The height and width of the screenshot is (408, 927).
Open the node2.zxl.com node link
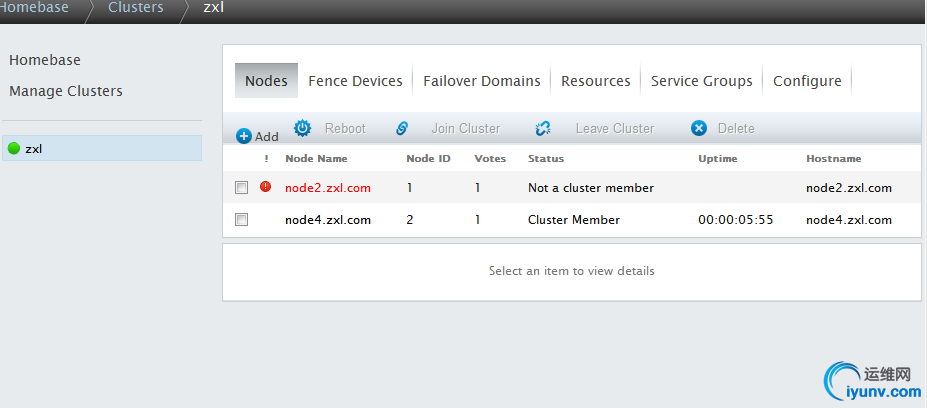click(327, 187)
